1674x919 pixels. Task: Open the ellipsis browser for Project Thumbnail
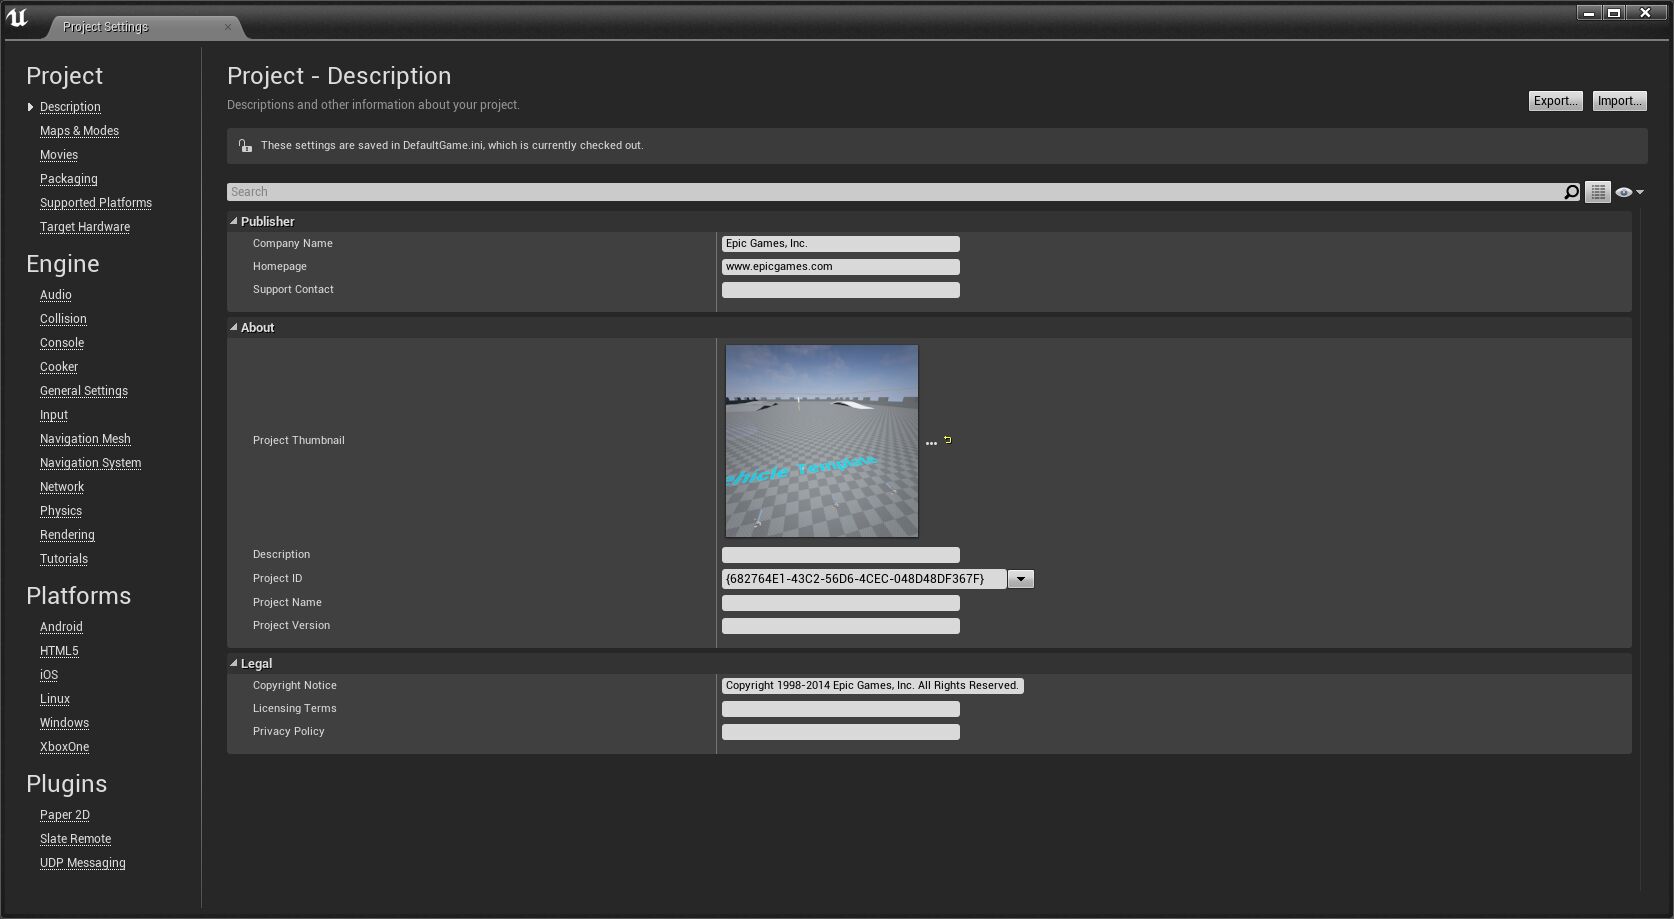coord(931,441)
